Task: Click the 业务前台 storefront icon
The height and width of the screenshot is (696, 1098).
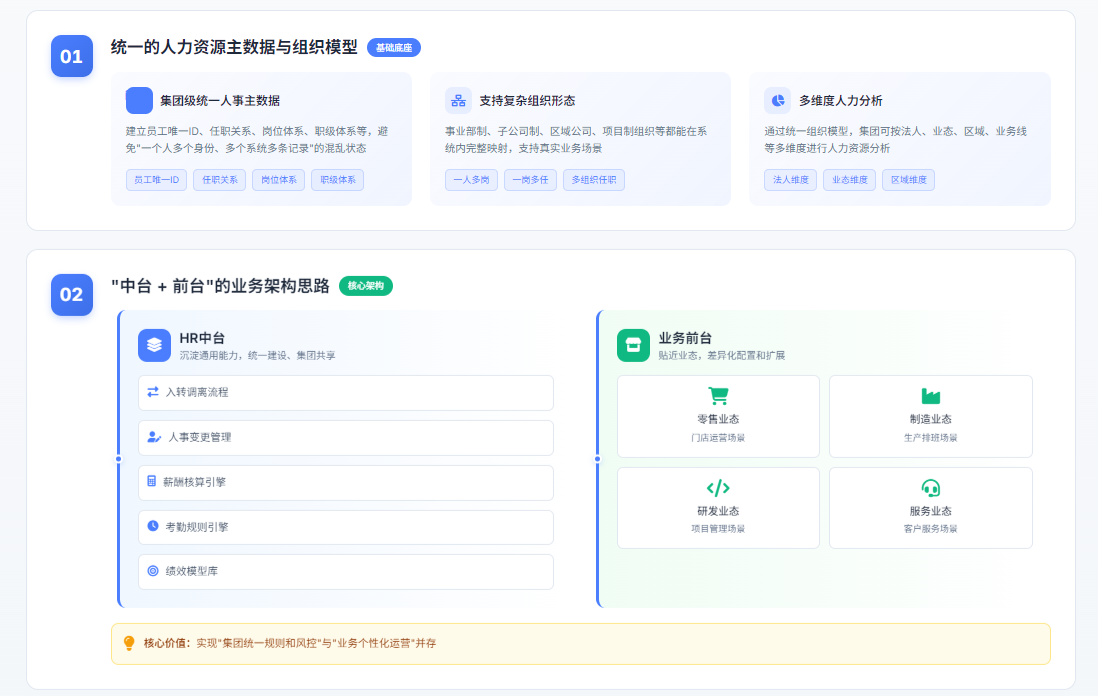Action: 633,345
